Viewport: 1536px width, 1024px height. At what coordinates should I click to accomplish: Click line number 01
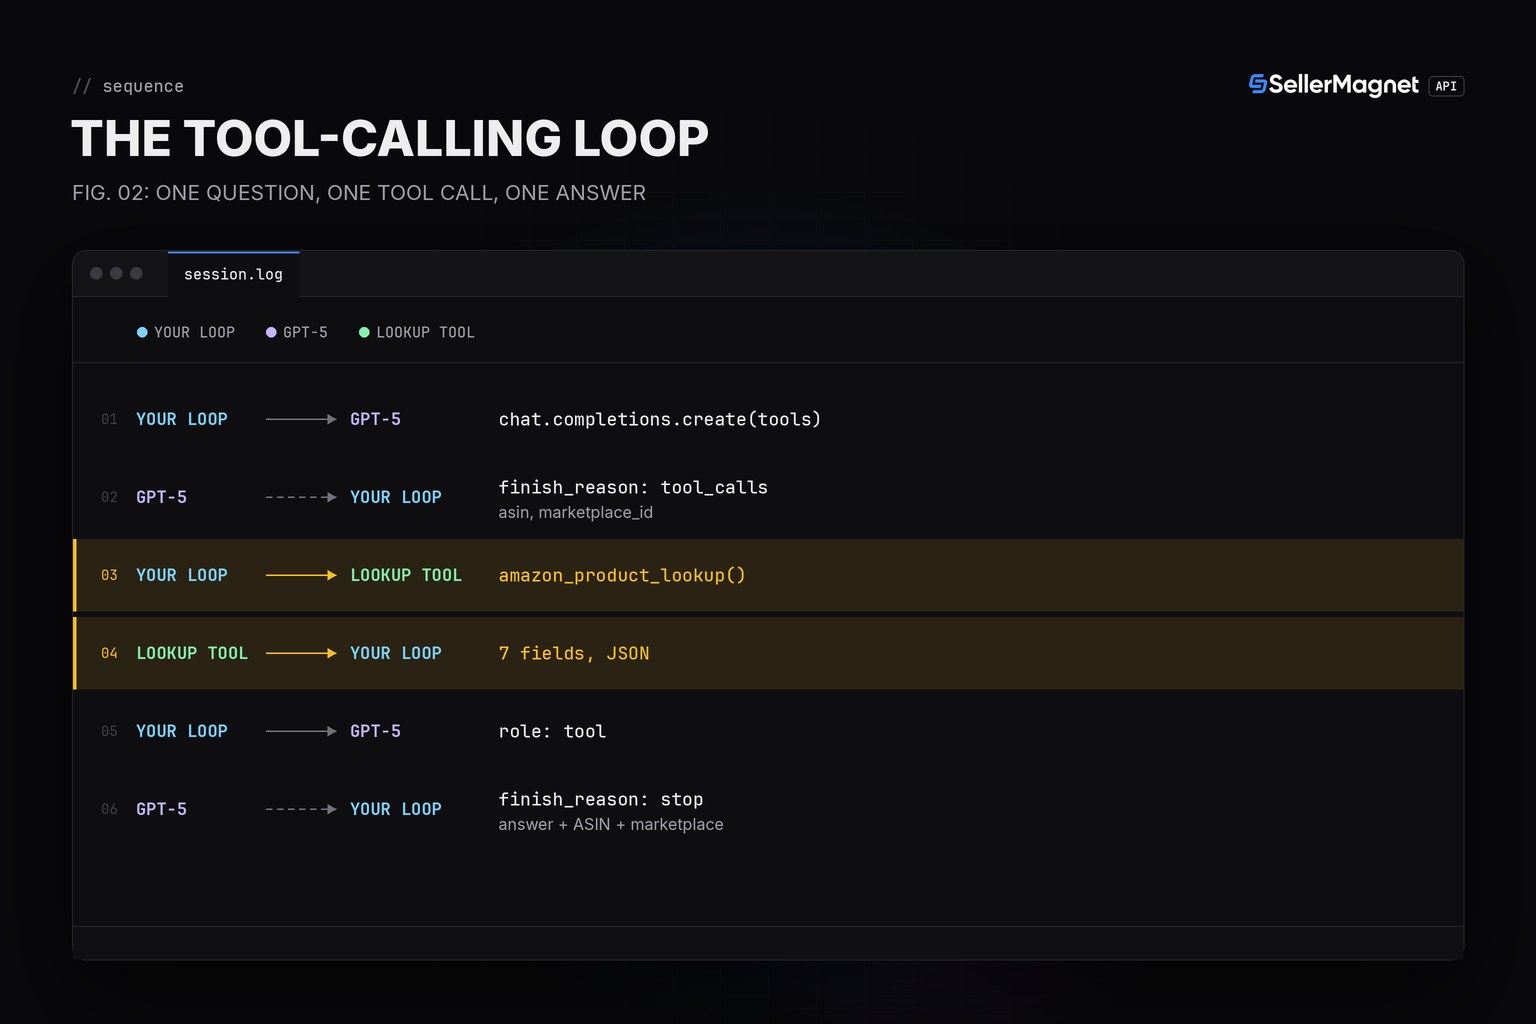click(109, 419)
